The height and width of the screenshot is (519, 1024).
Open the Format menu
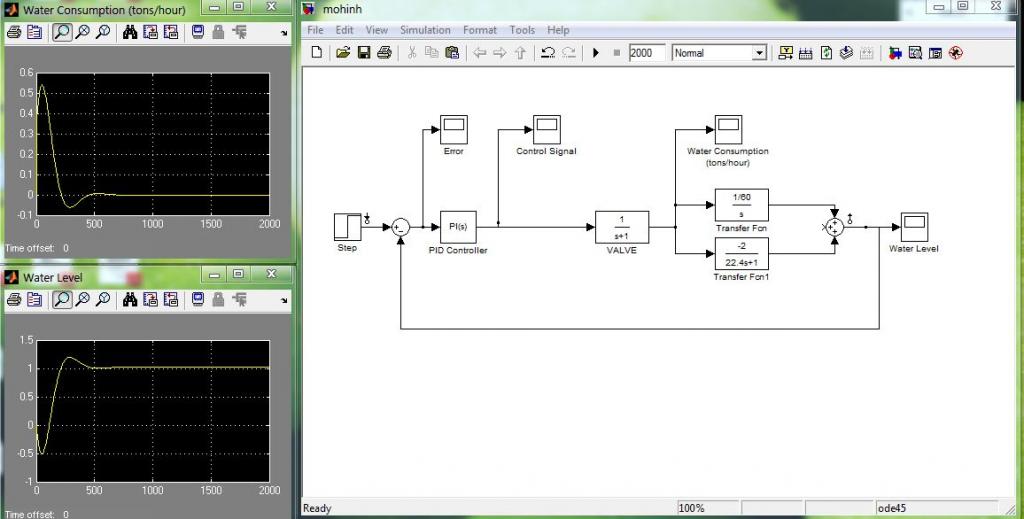pos(480,30)
